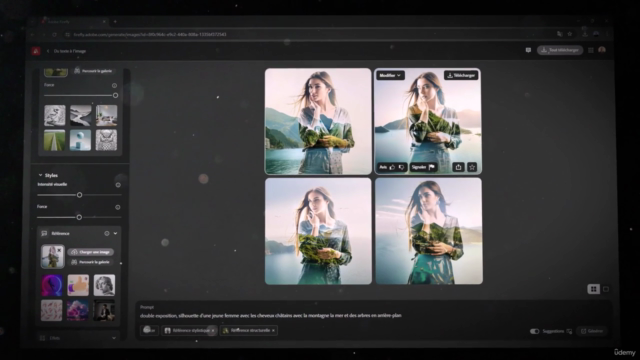Show info for Intensité visuelle
Image resolution: width=640 pixels, height=360 pixels.
[118, 185]
